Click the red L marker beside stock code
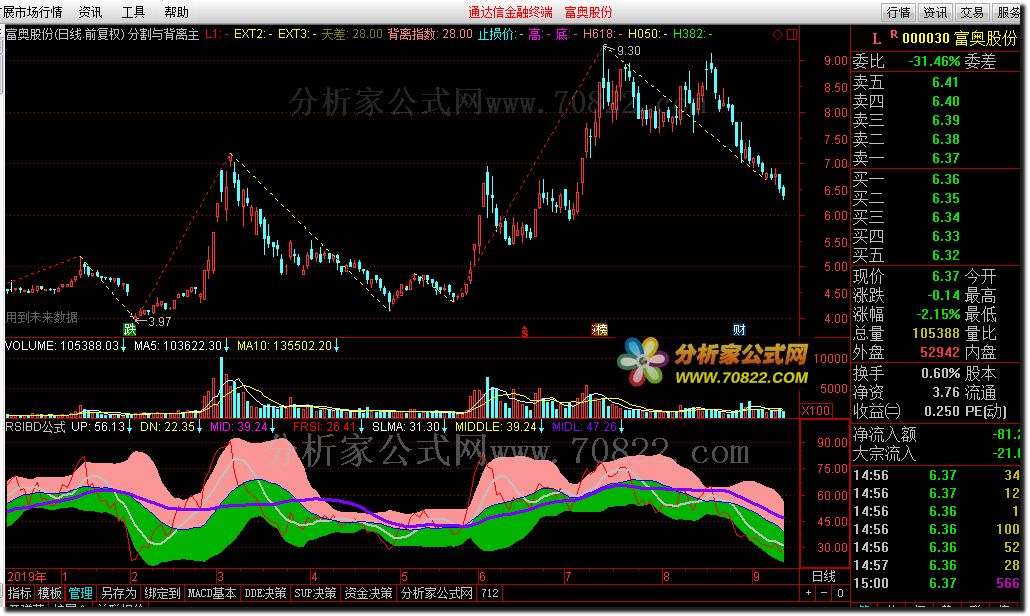1030x616 pixels. pyautogui.click(x=876, y=39)
